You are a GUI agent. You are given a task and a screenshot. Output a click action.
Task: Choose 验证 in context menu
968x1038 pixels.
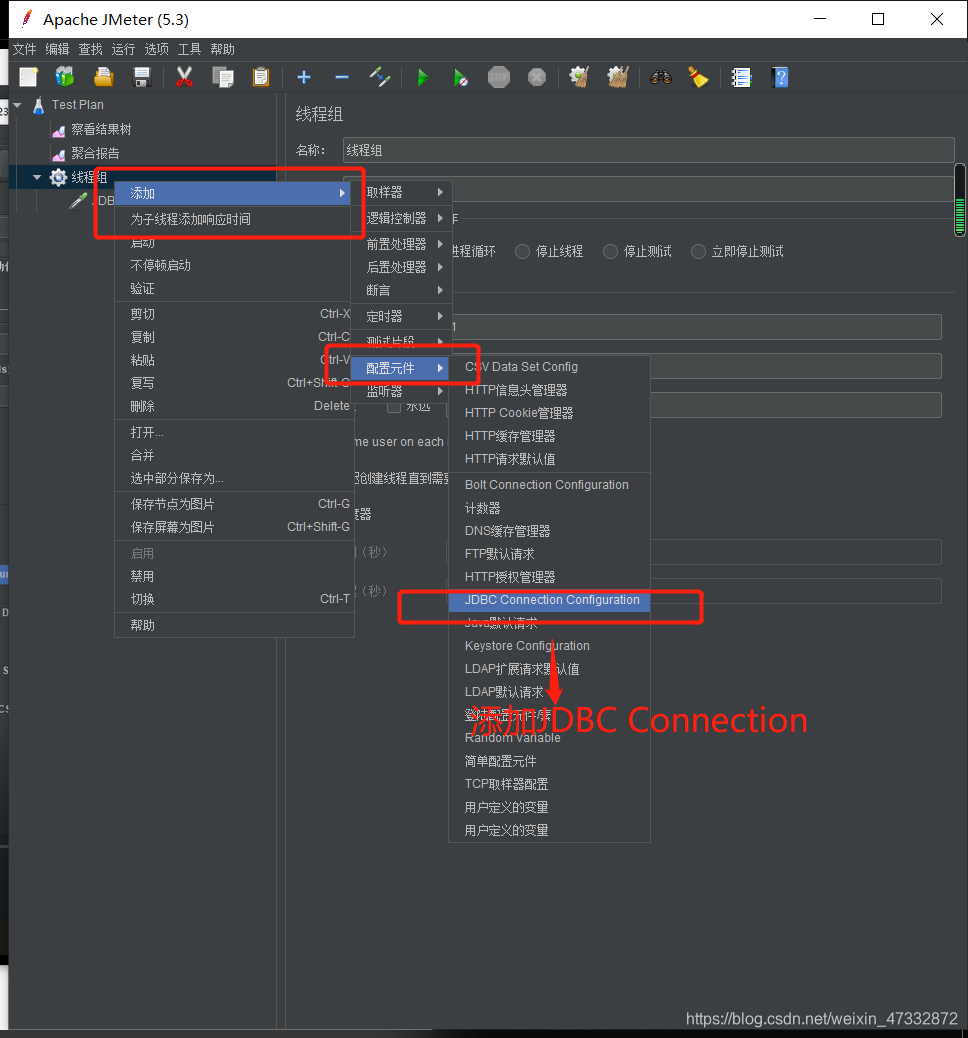234,289
